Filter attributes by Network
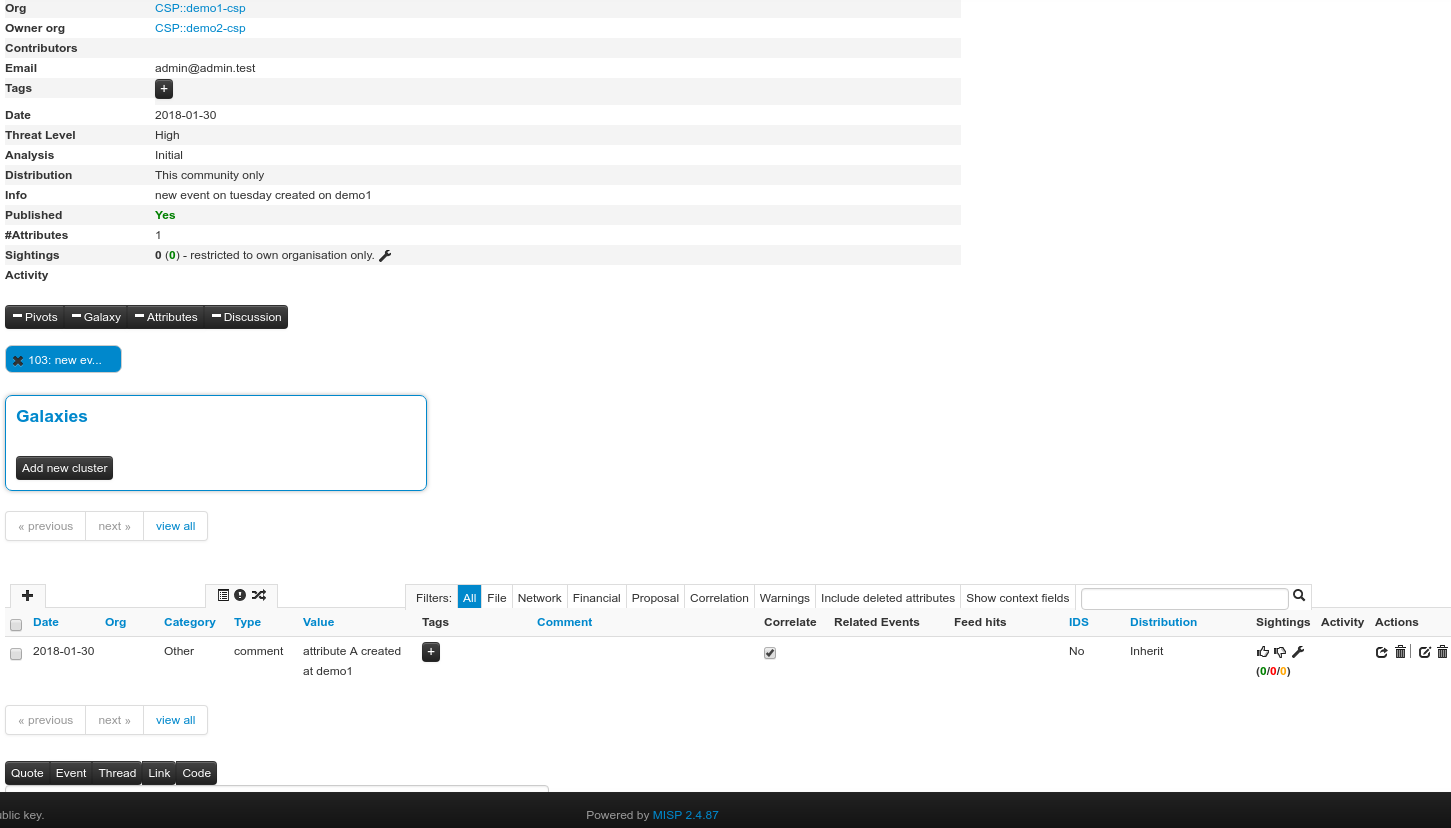 pyautogui.click(x=540, y=597)
